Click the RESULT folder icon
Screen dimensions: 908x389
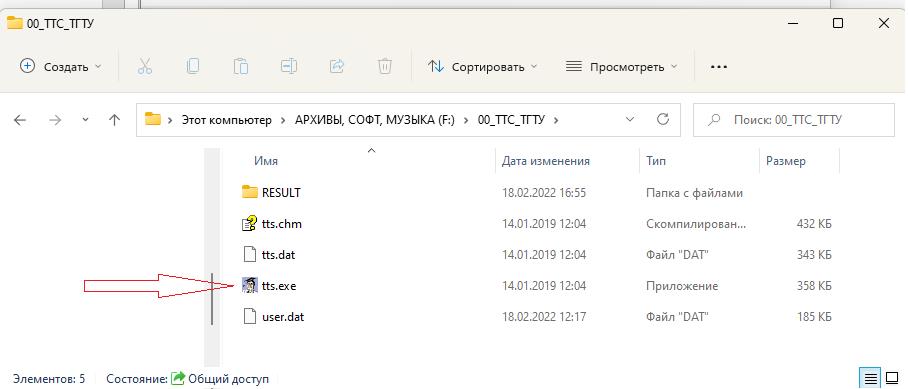[x=250, y=192]
